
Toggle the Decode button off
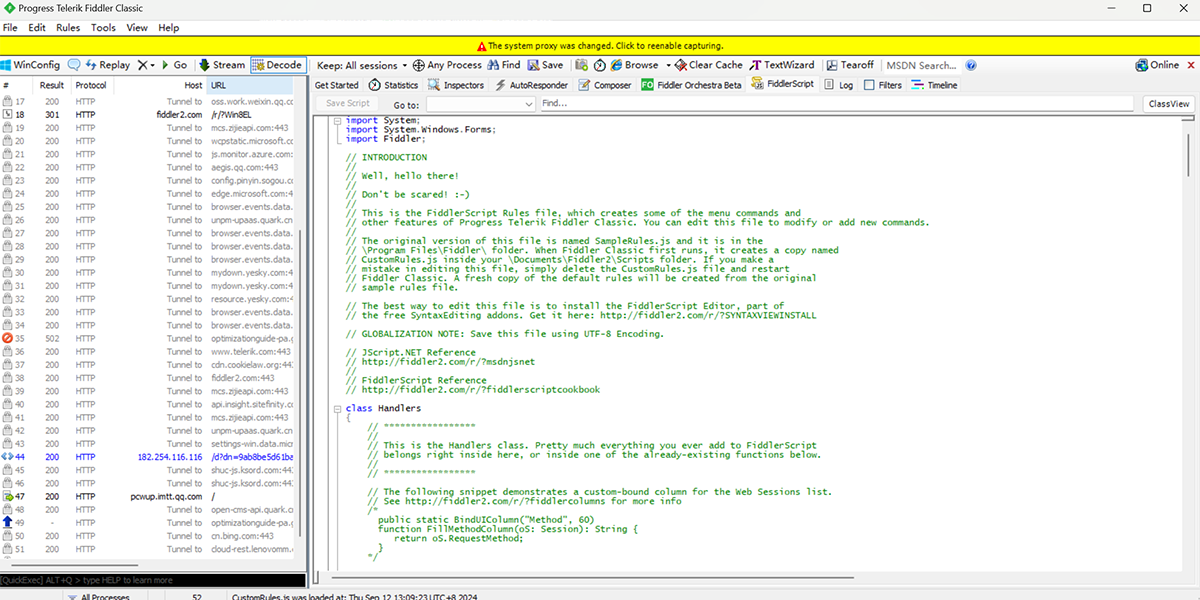[277, 65]
